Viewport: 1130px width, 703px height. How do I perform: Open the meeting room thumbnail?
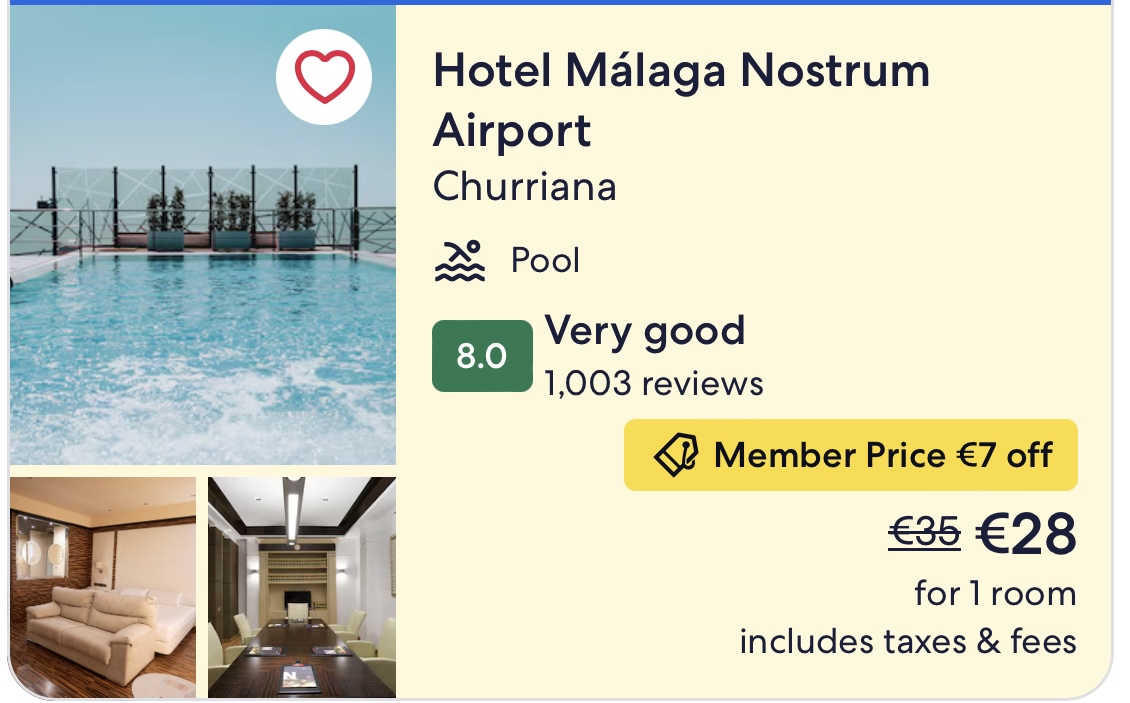302,587
